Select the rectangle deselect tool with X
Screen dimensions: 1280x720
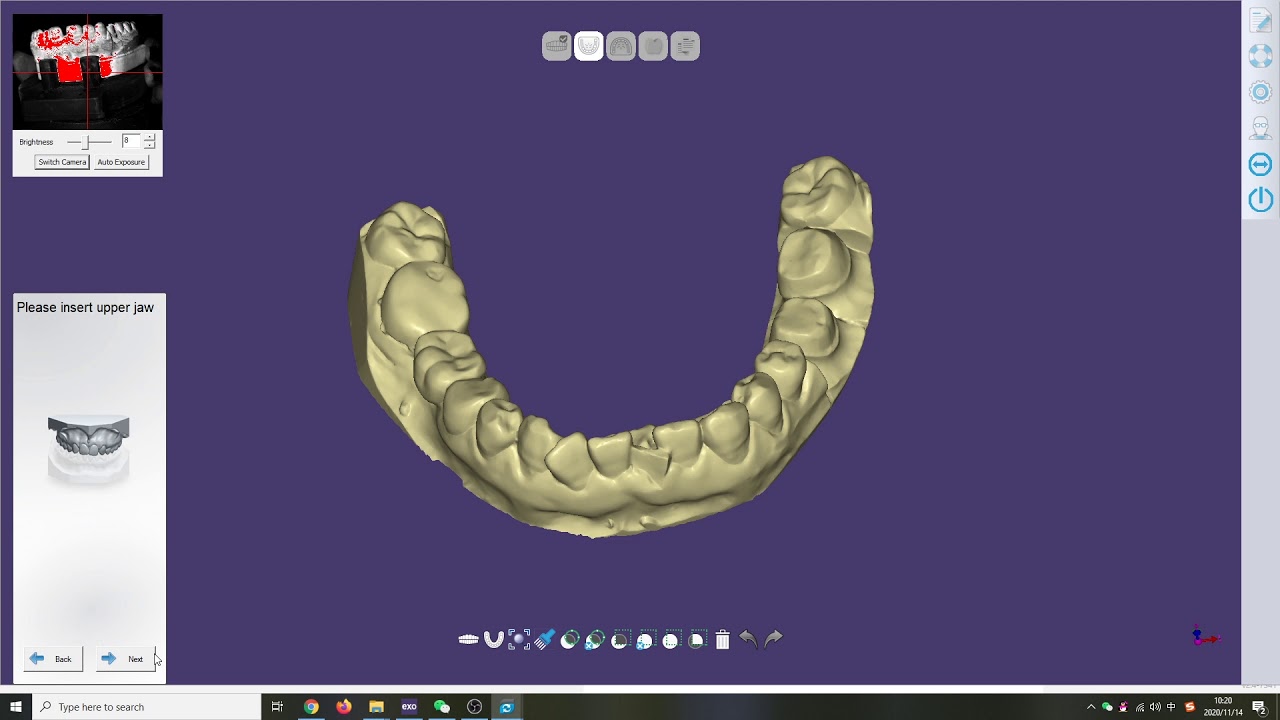645,640
